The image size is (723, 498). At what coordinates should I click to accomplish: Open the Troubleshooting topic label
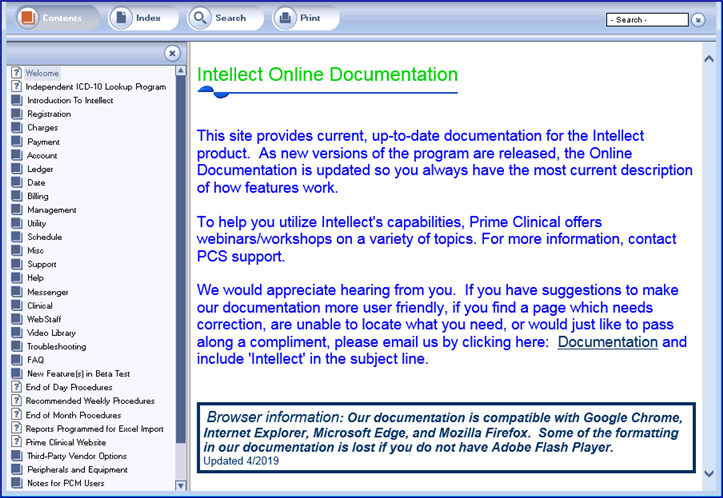[x=56, y=346]
